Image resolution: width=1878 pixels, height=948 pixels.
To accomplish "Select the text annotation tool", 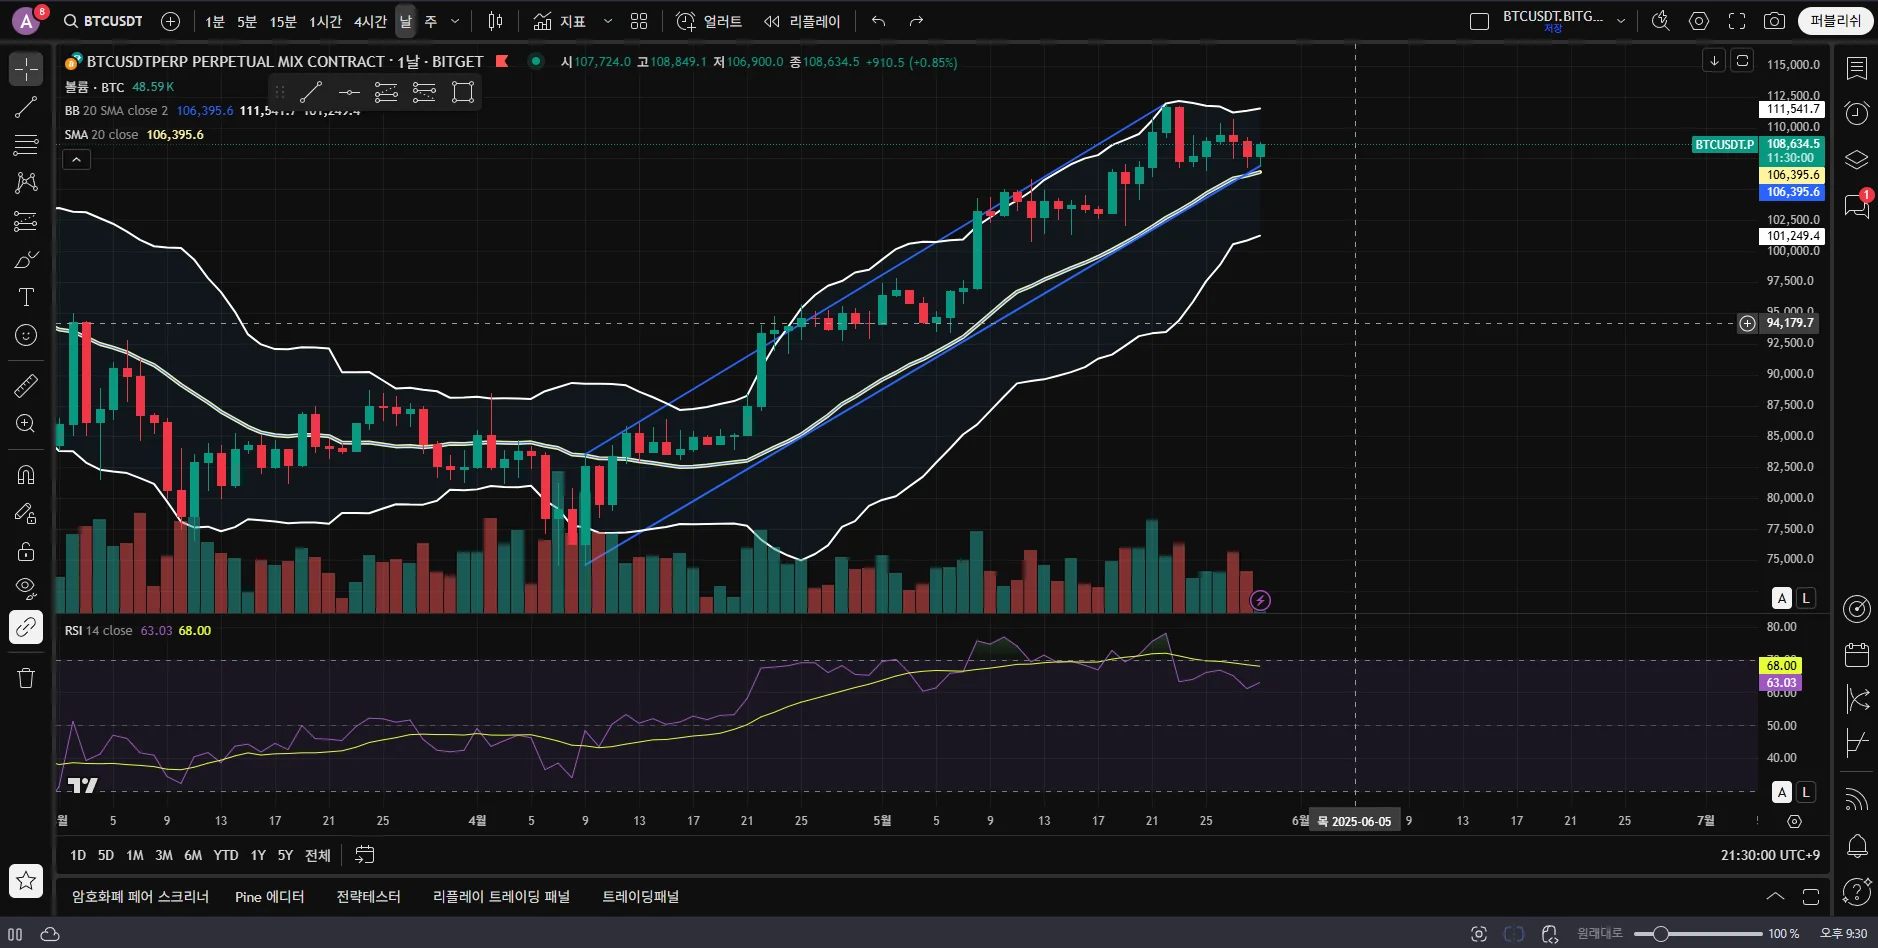I will (26, 297).
